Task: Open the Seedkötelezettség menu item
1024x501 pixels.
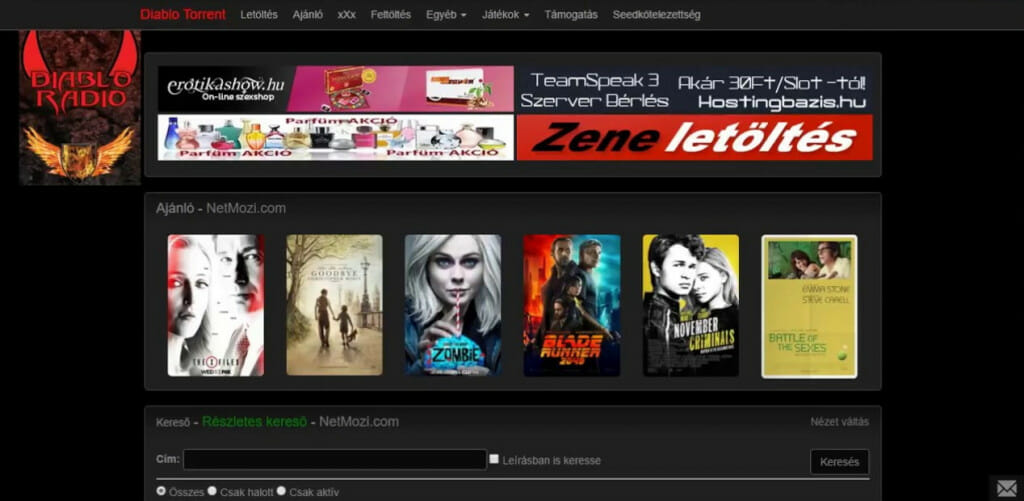Action: pos(656,14)
